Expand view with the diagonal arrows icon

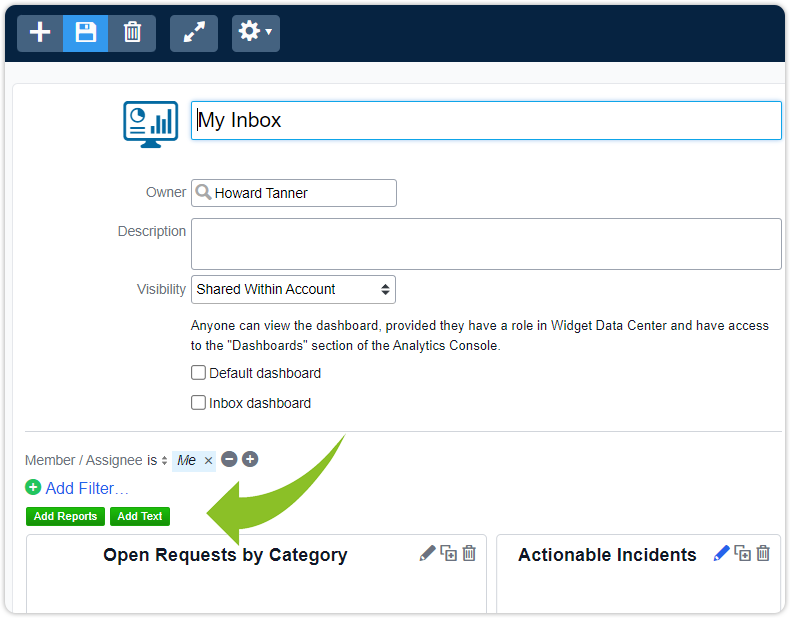(194, 33)
